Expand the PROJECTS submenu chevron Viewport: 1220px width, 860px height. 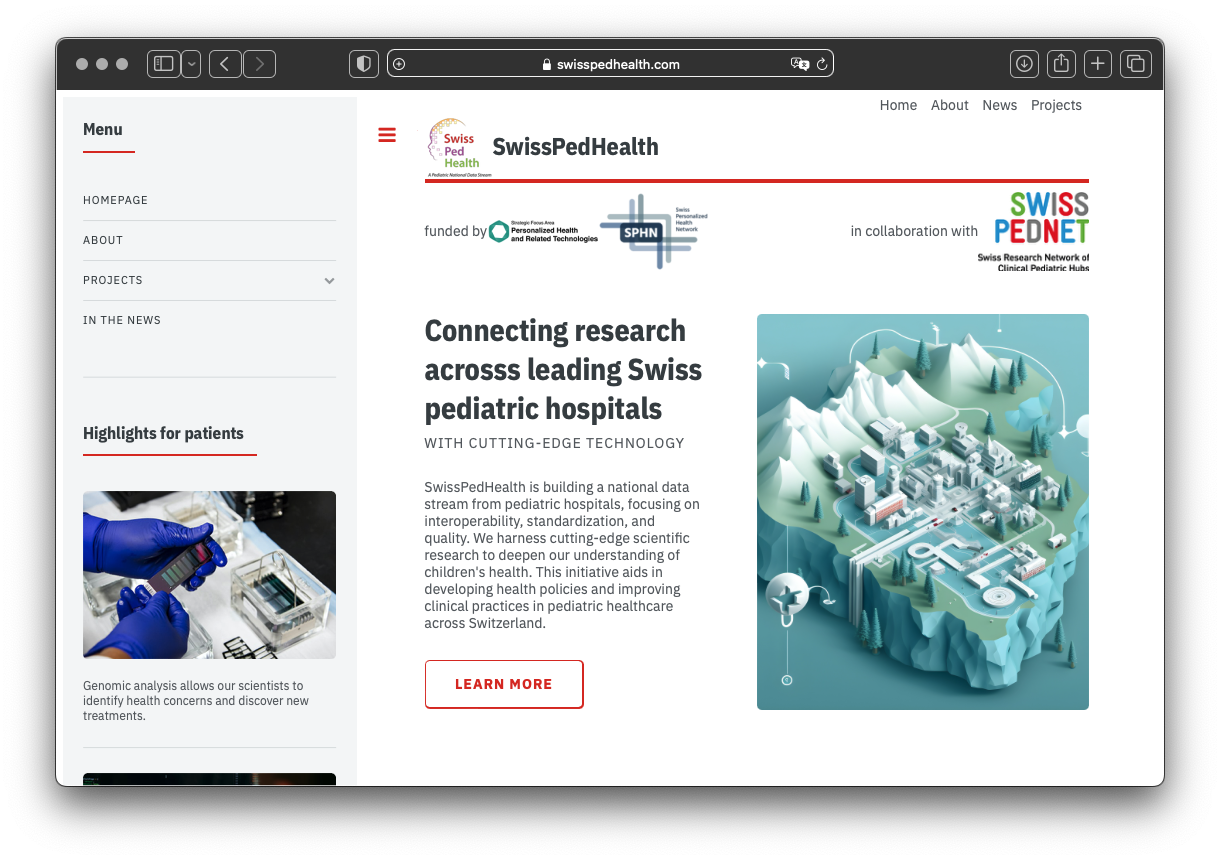(329, 281)
